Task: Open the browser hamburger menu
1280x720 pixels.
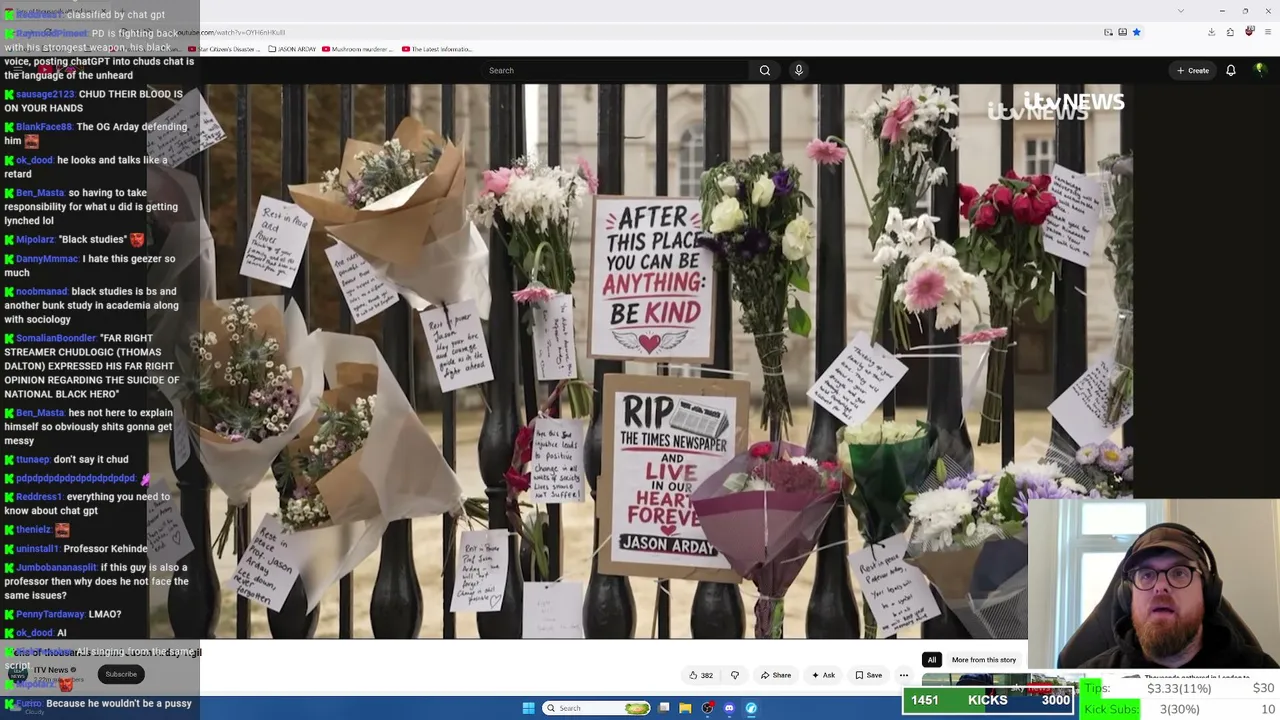Action: coord(1268,32)
